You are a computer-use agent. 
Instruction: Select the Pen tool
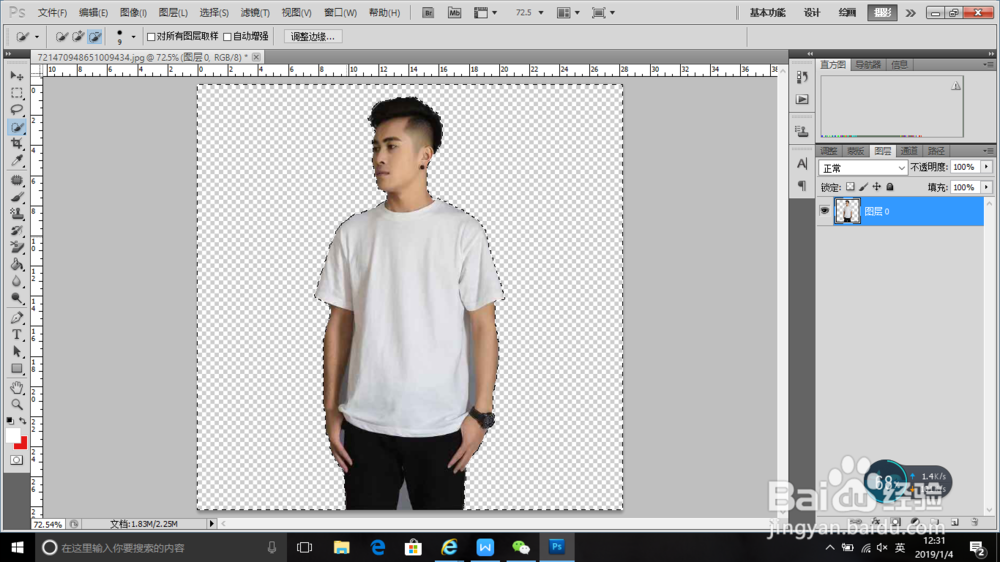(x=17, y=318)
